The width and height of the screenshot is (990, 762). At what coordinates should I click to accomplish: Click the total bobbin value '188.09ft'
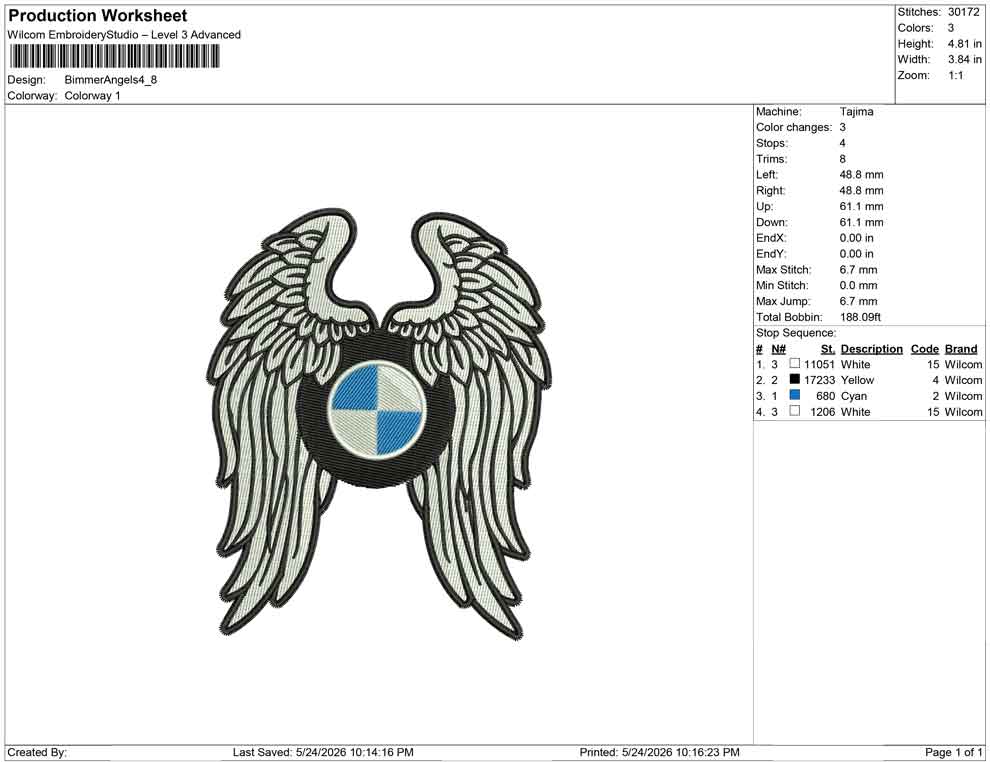pyautogui.click(x=861, y=317)
